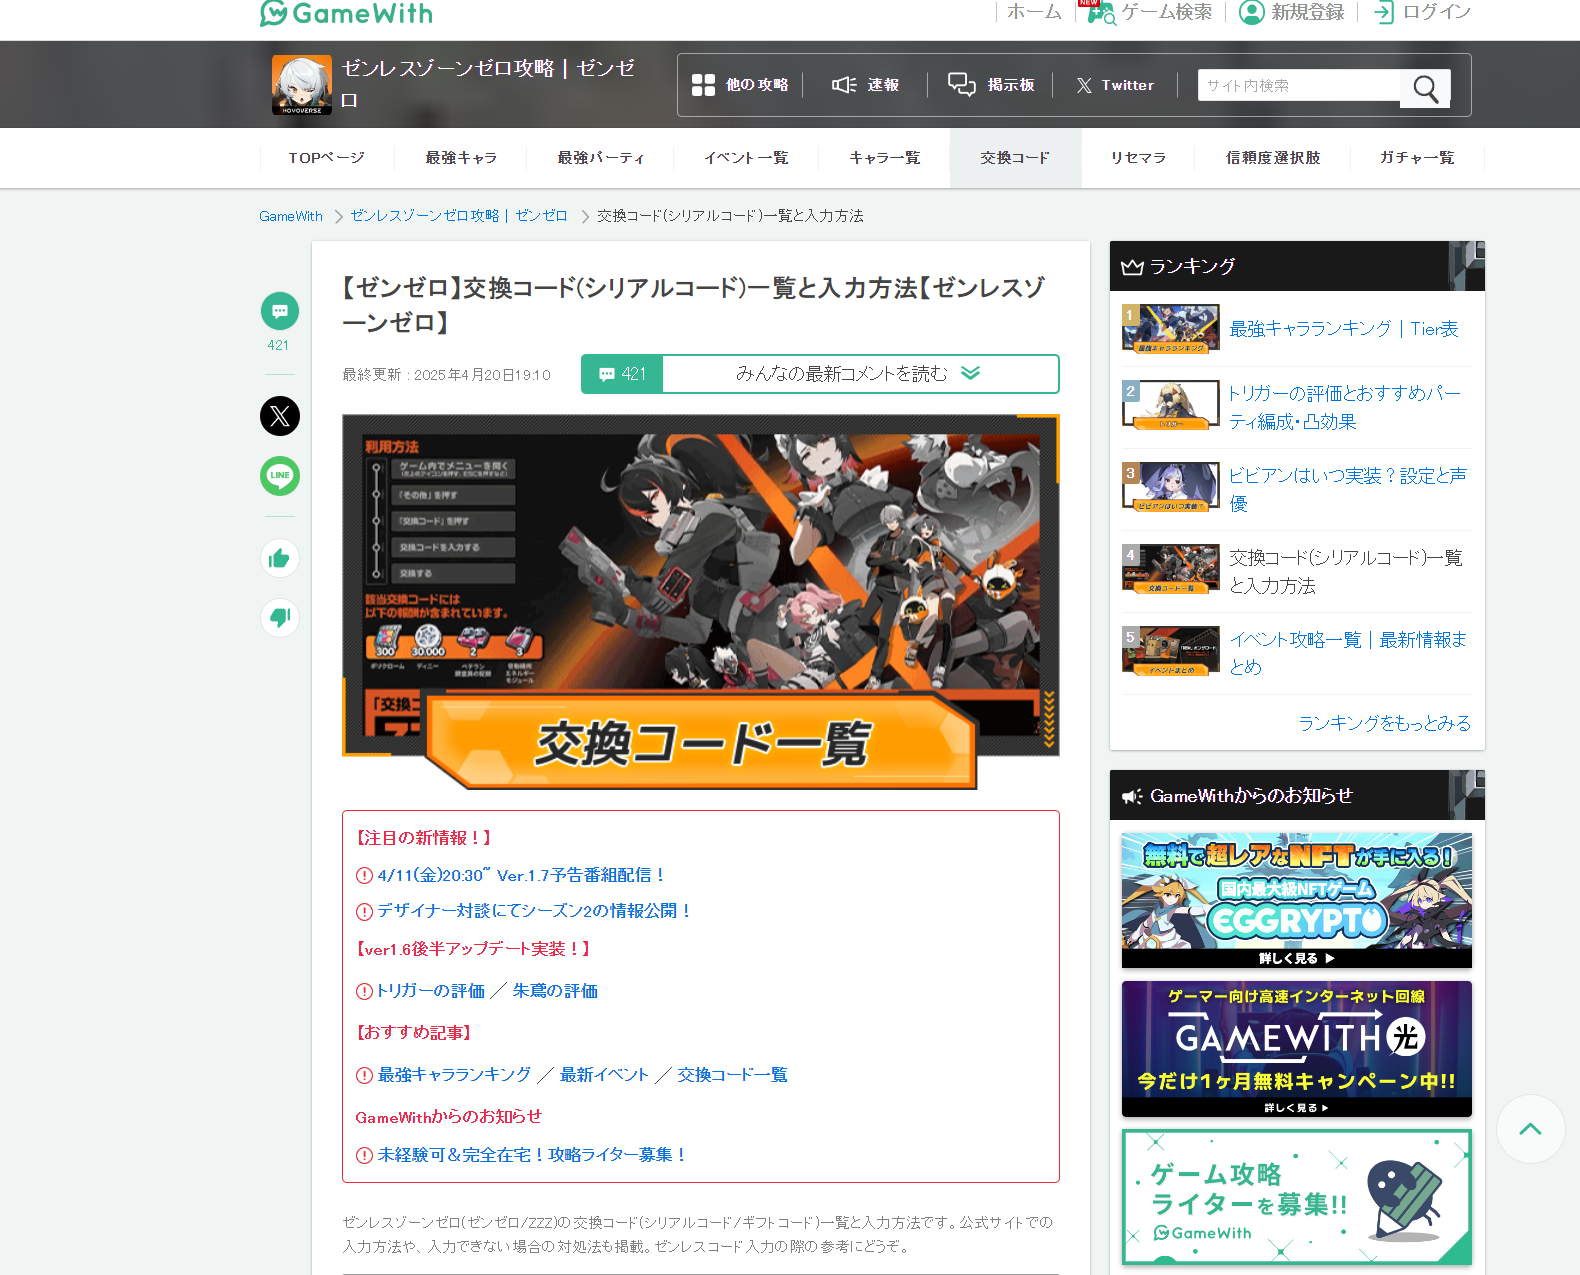
Task: Open TOPページ tab
Action: [326, 158]
